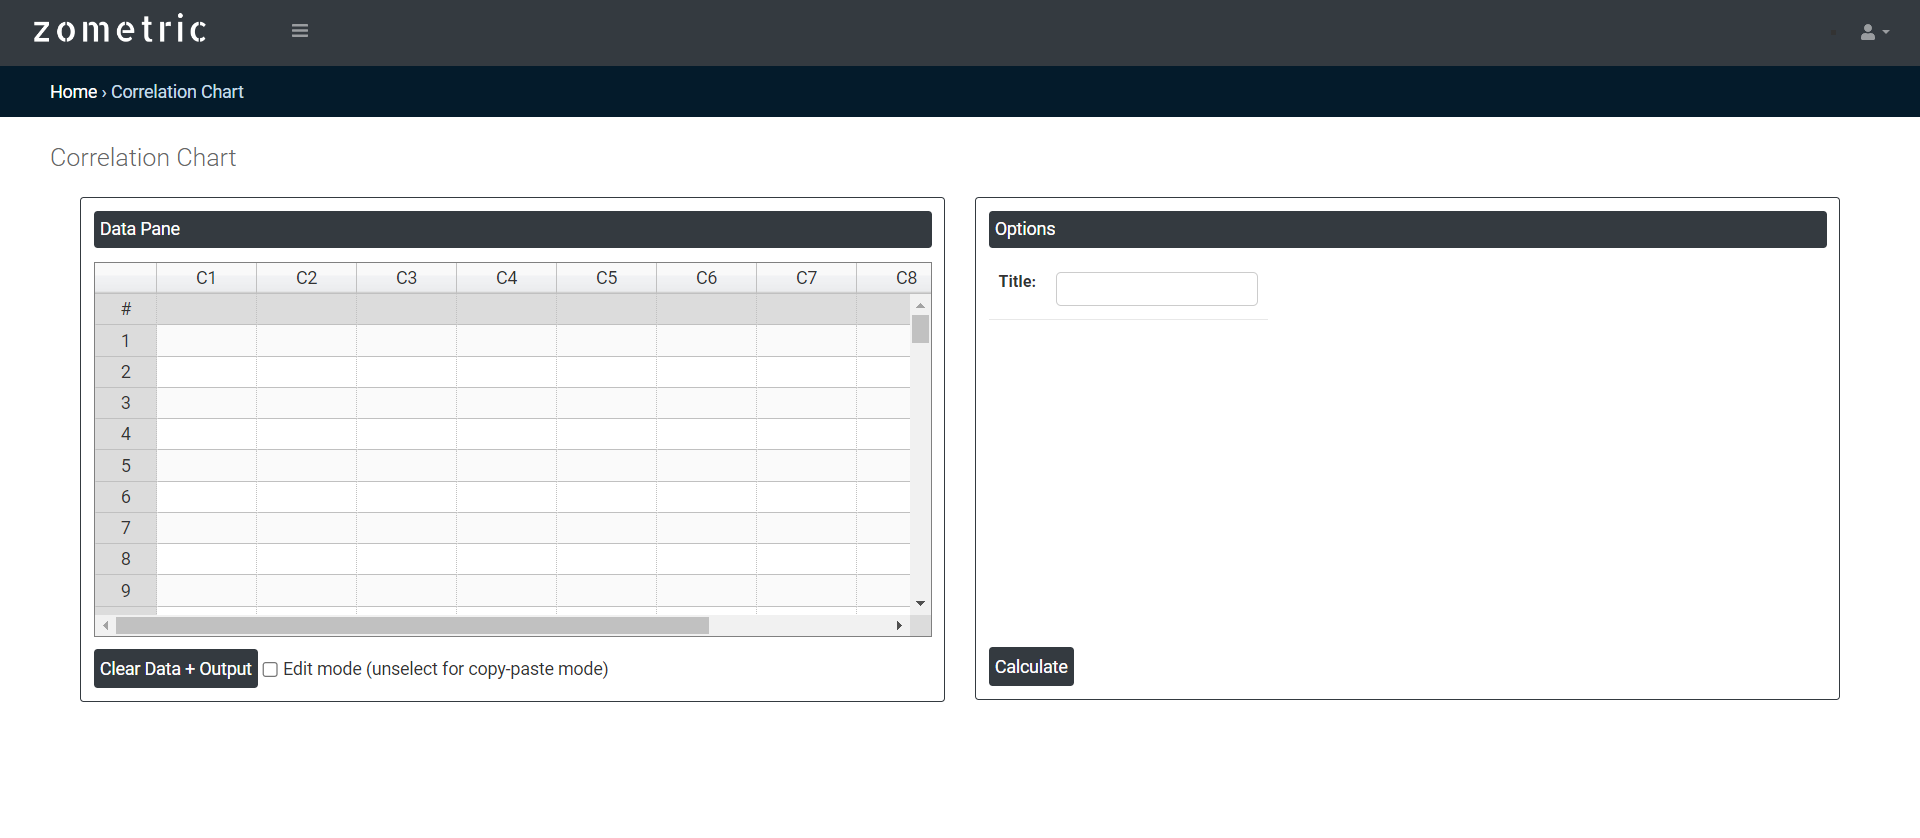Enable Edit mode checkbox

point(270,670)
